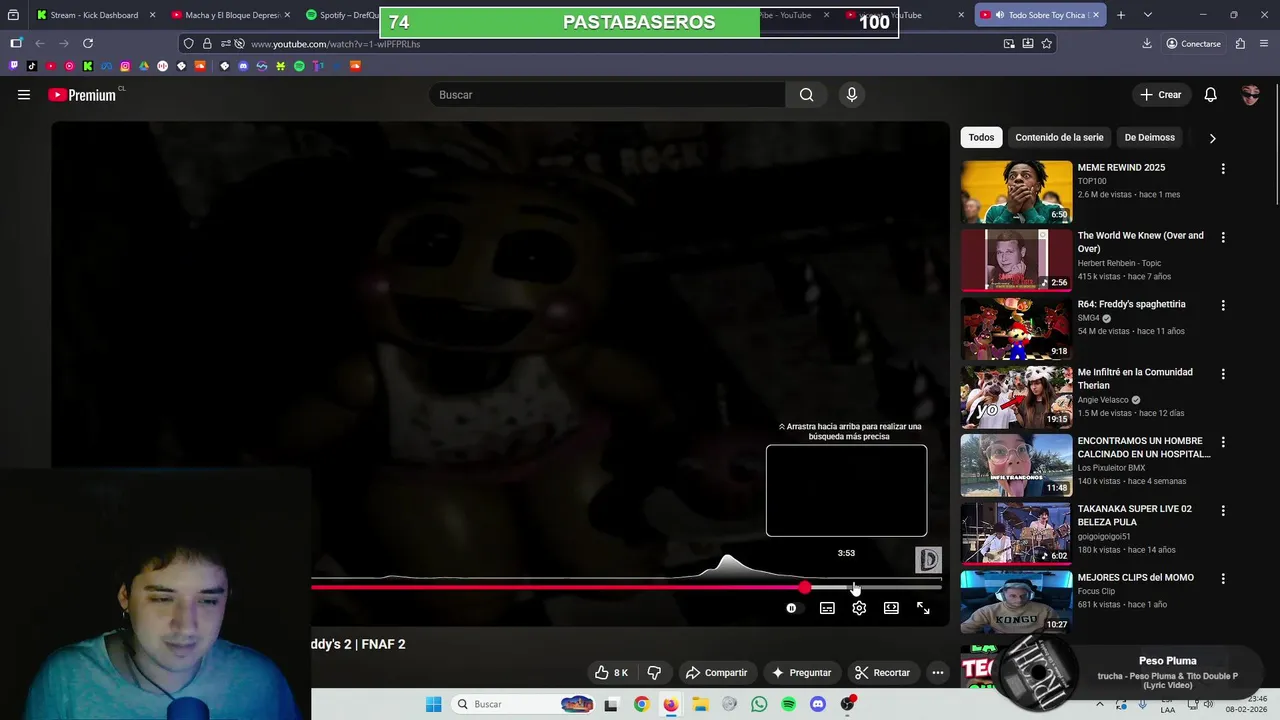Switch to the Spotify browser tab

[x=341, y=15]
